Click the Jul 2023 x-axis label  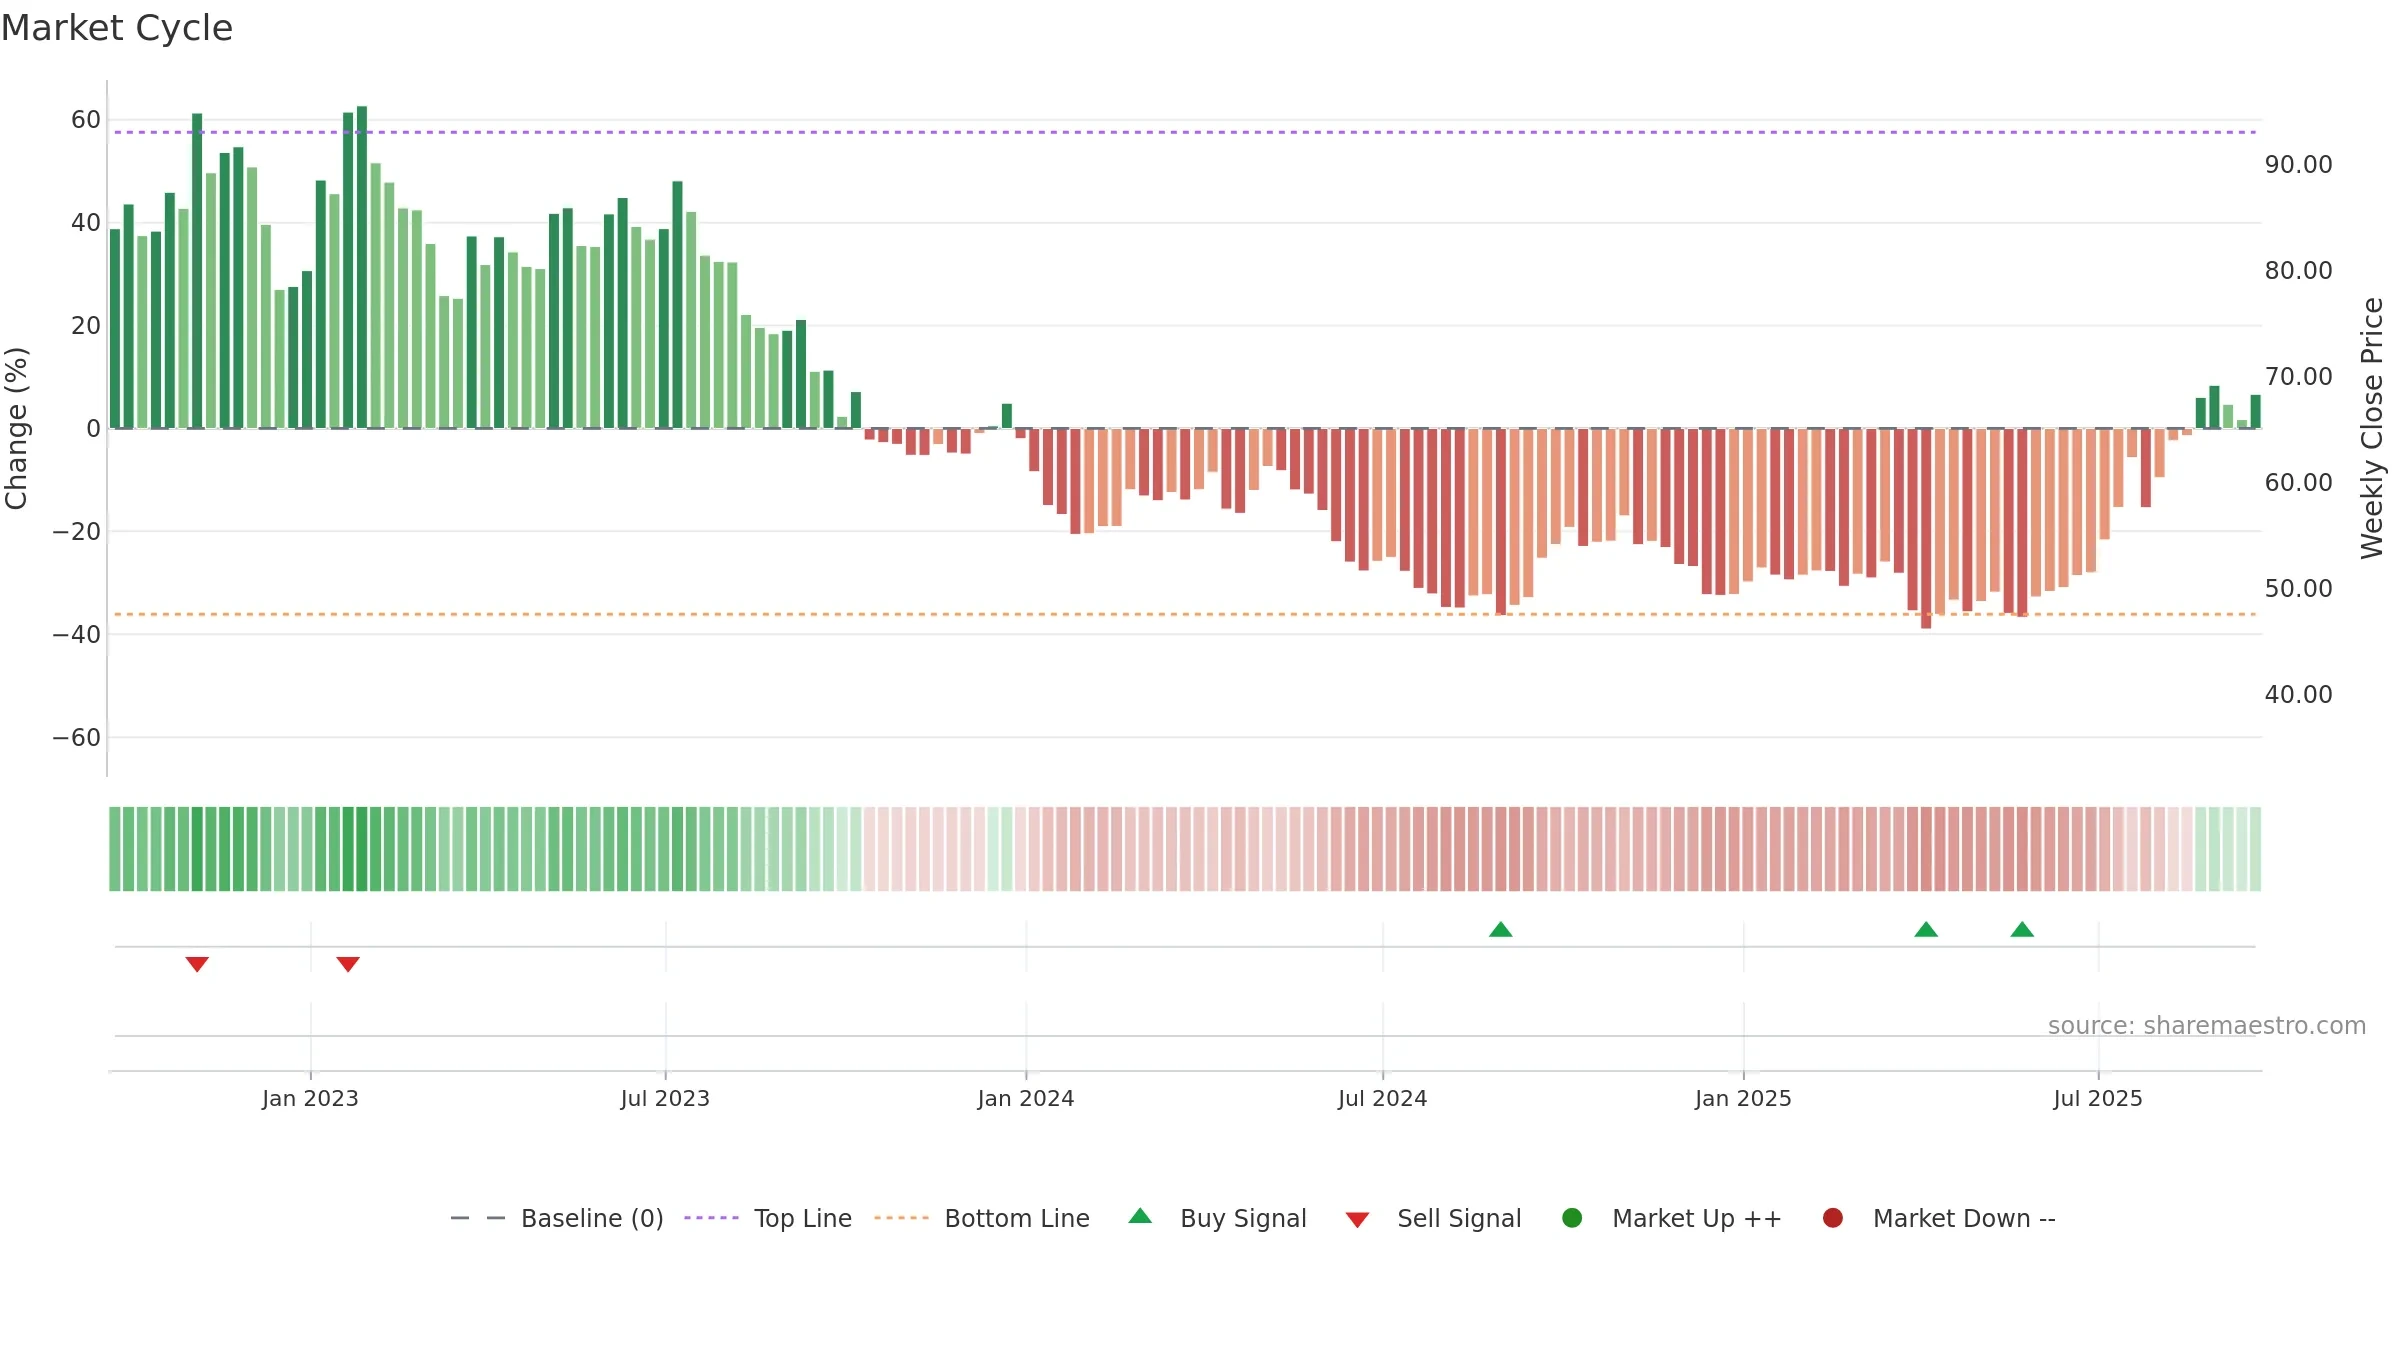[x=665, y=1098]
